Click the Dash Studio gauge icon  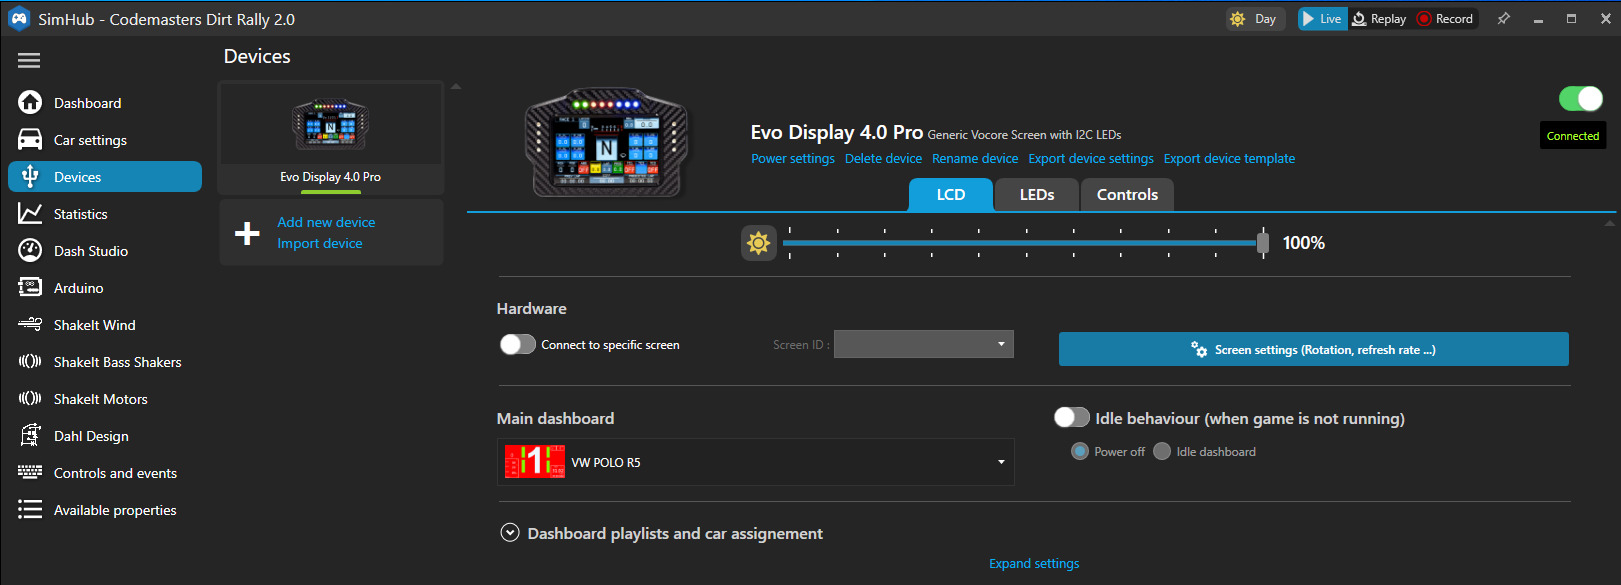pyautogui.click(x=30, y=250)
